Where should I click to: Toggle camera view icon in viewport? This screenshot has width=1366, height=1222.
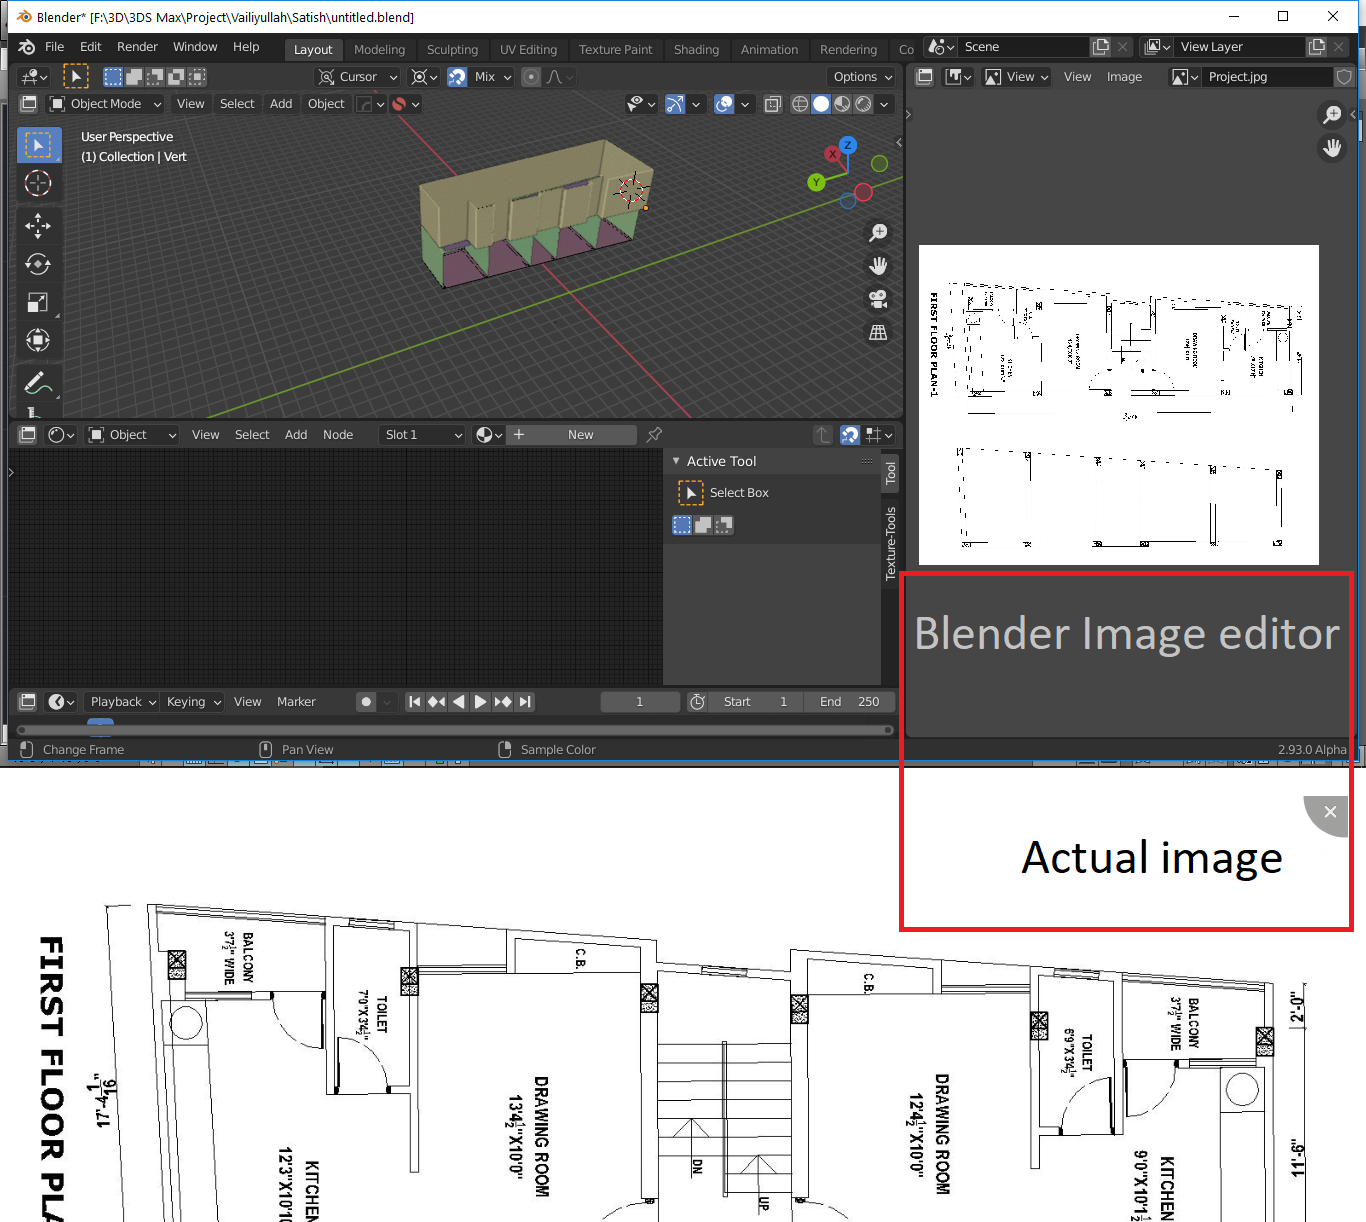878,299
